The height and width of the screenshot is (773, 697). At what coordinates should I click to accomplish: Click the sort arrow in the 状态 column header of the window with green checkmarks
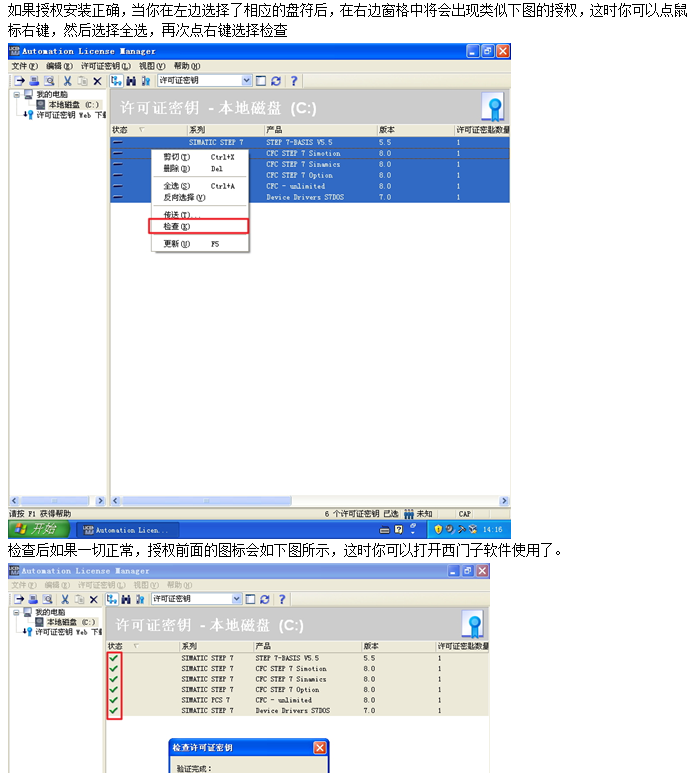click(136, 646)
